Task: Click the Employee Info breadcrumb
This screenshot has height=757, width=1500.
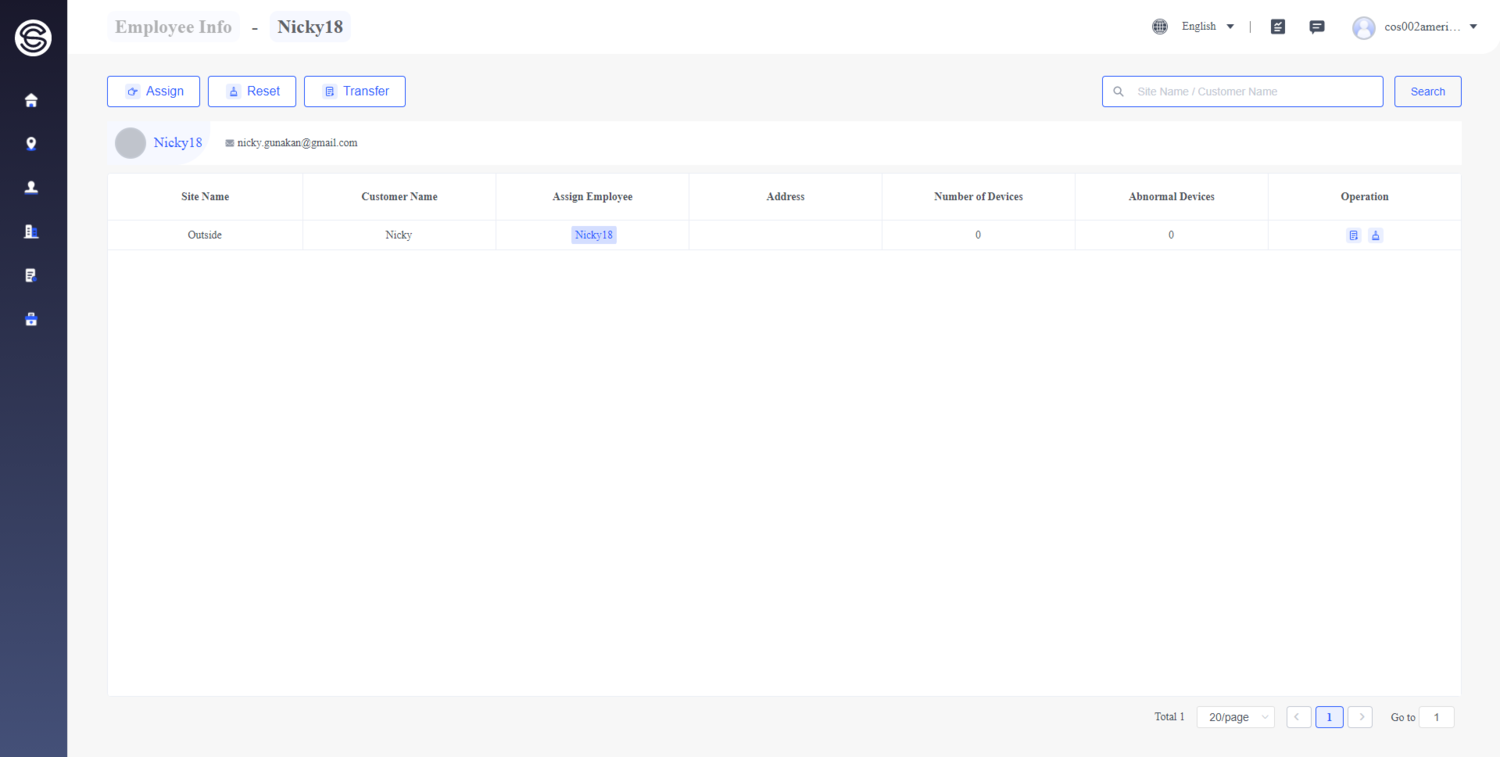Action: [173, 27]
